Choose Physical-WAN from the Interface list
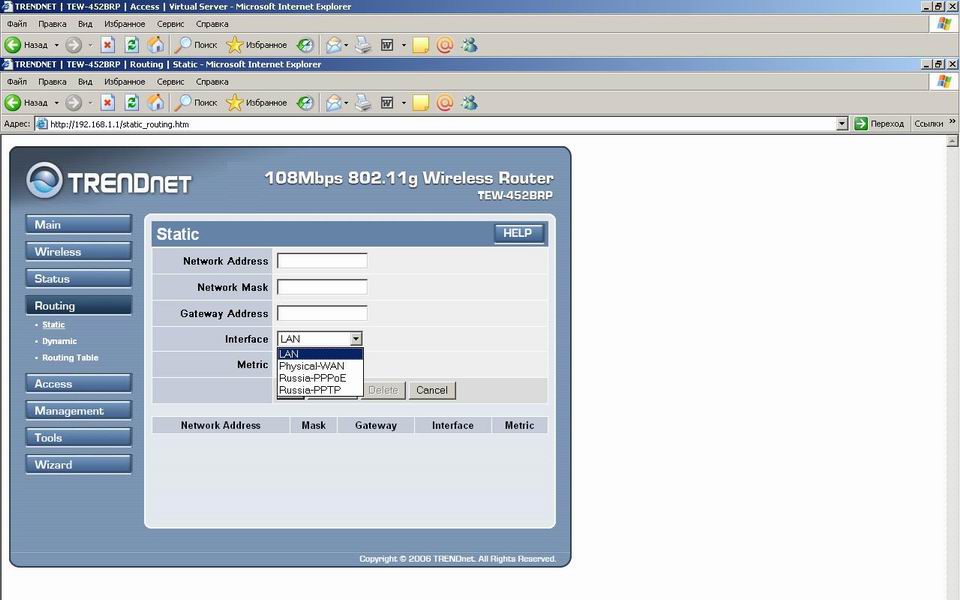 [x=320, y=366]
